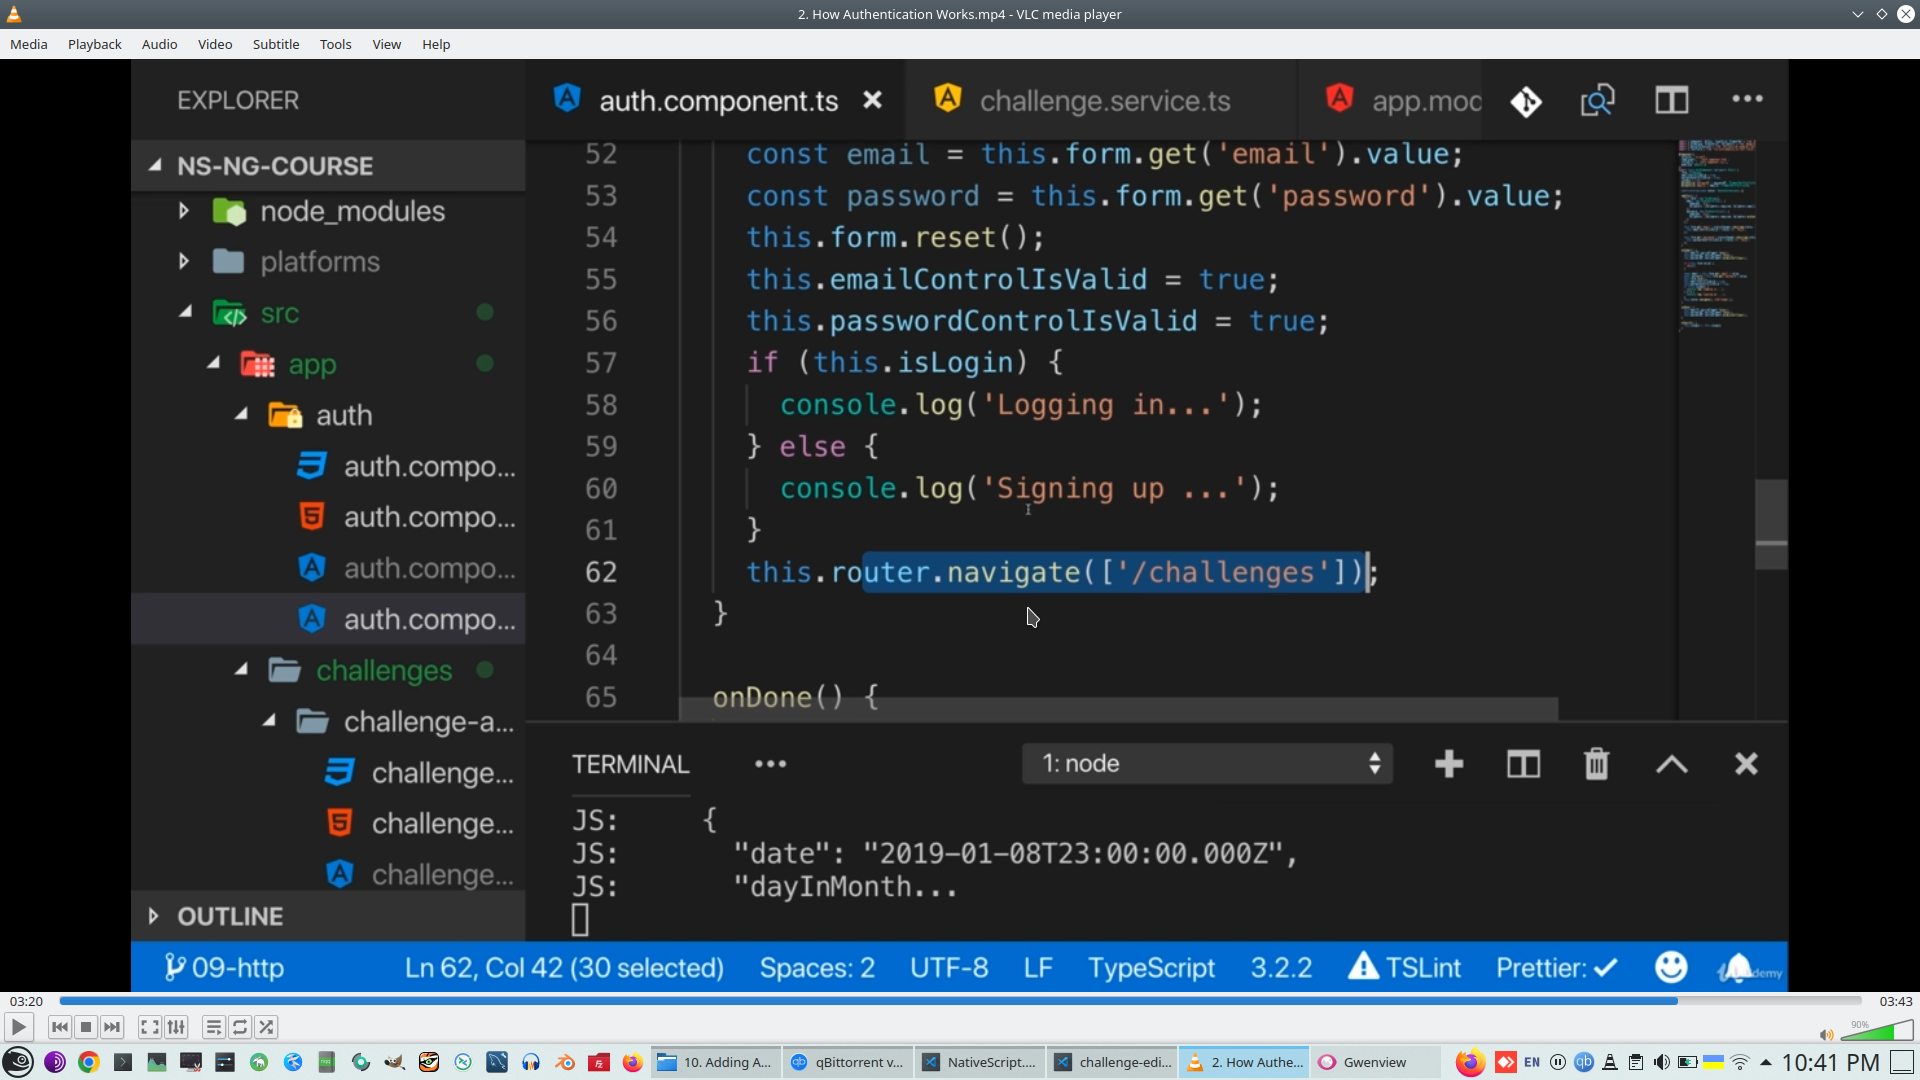Go to previous media track
This screenshot has height=1080, width=1920.
pos(60,1027)
